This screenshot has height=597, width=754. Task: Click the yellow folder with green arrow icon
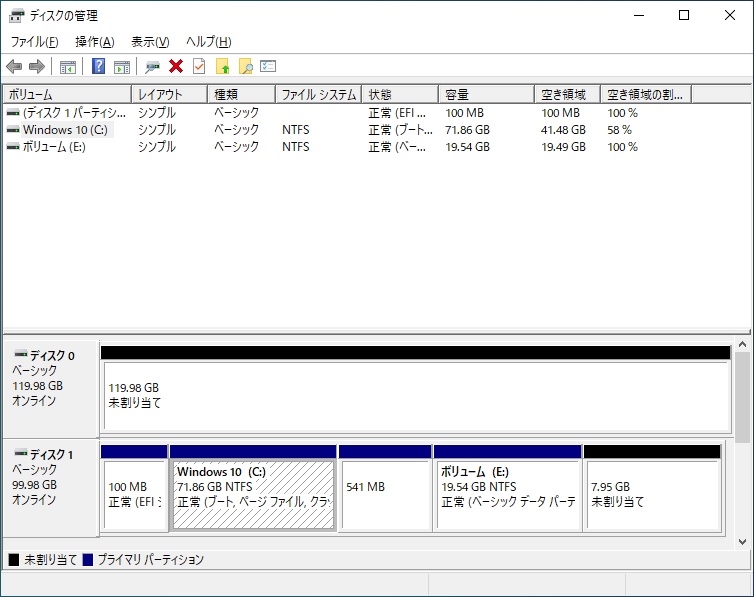click(x=223, y=66)
